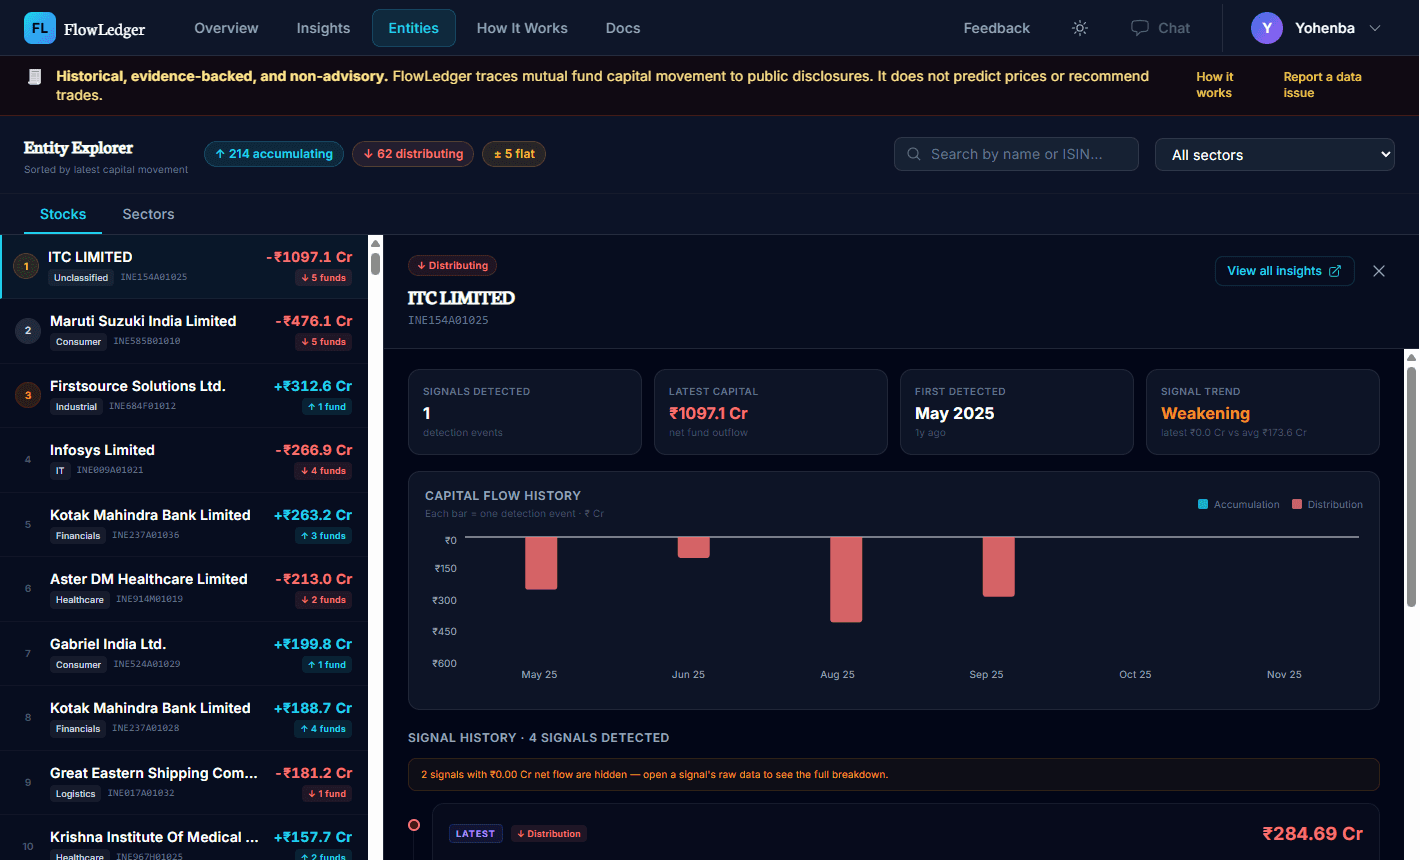
Task: Select Gabriel India Ltd. row
Action: click(184, 654)
